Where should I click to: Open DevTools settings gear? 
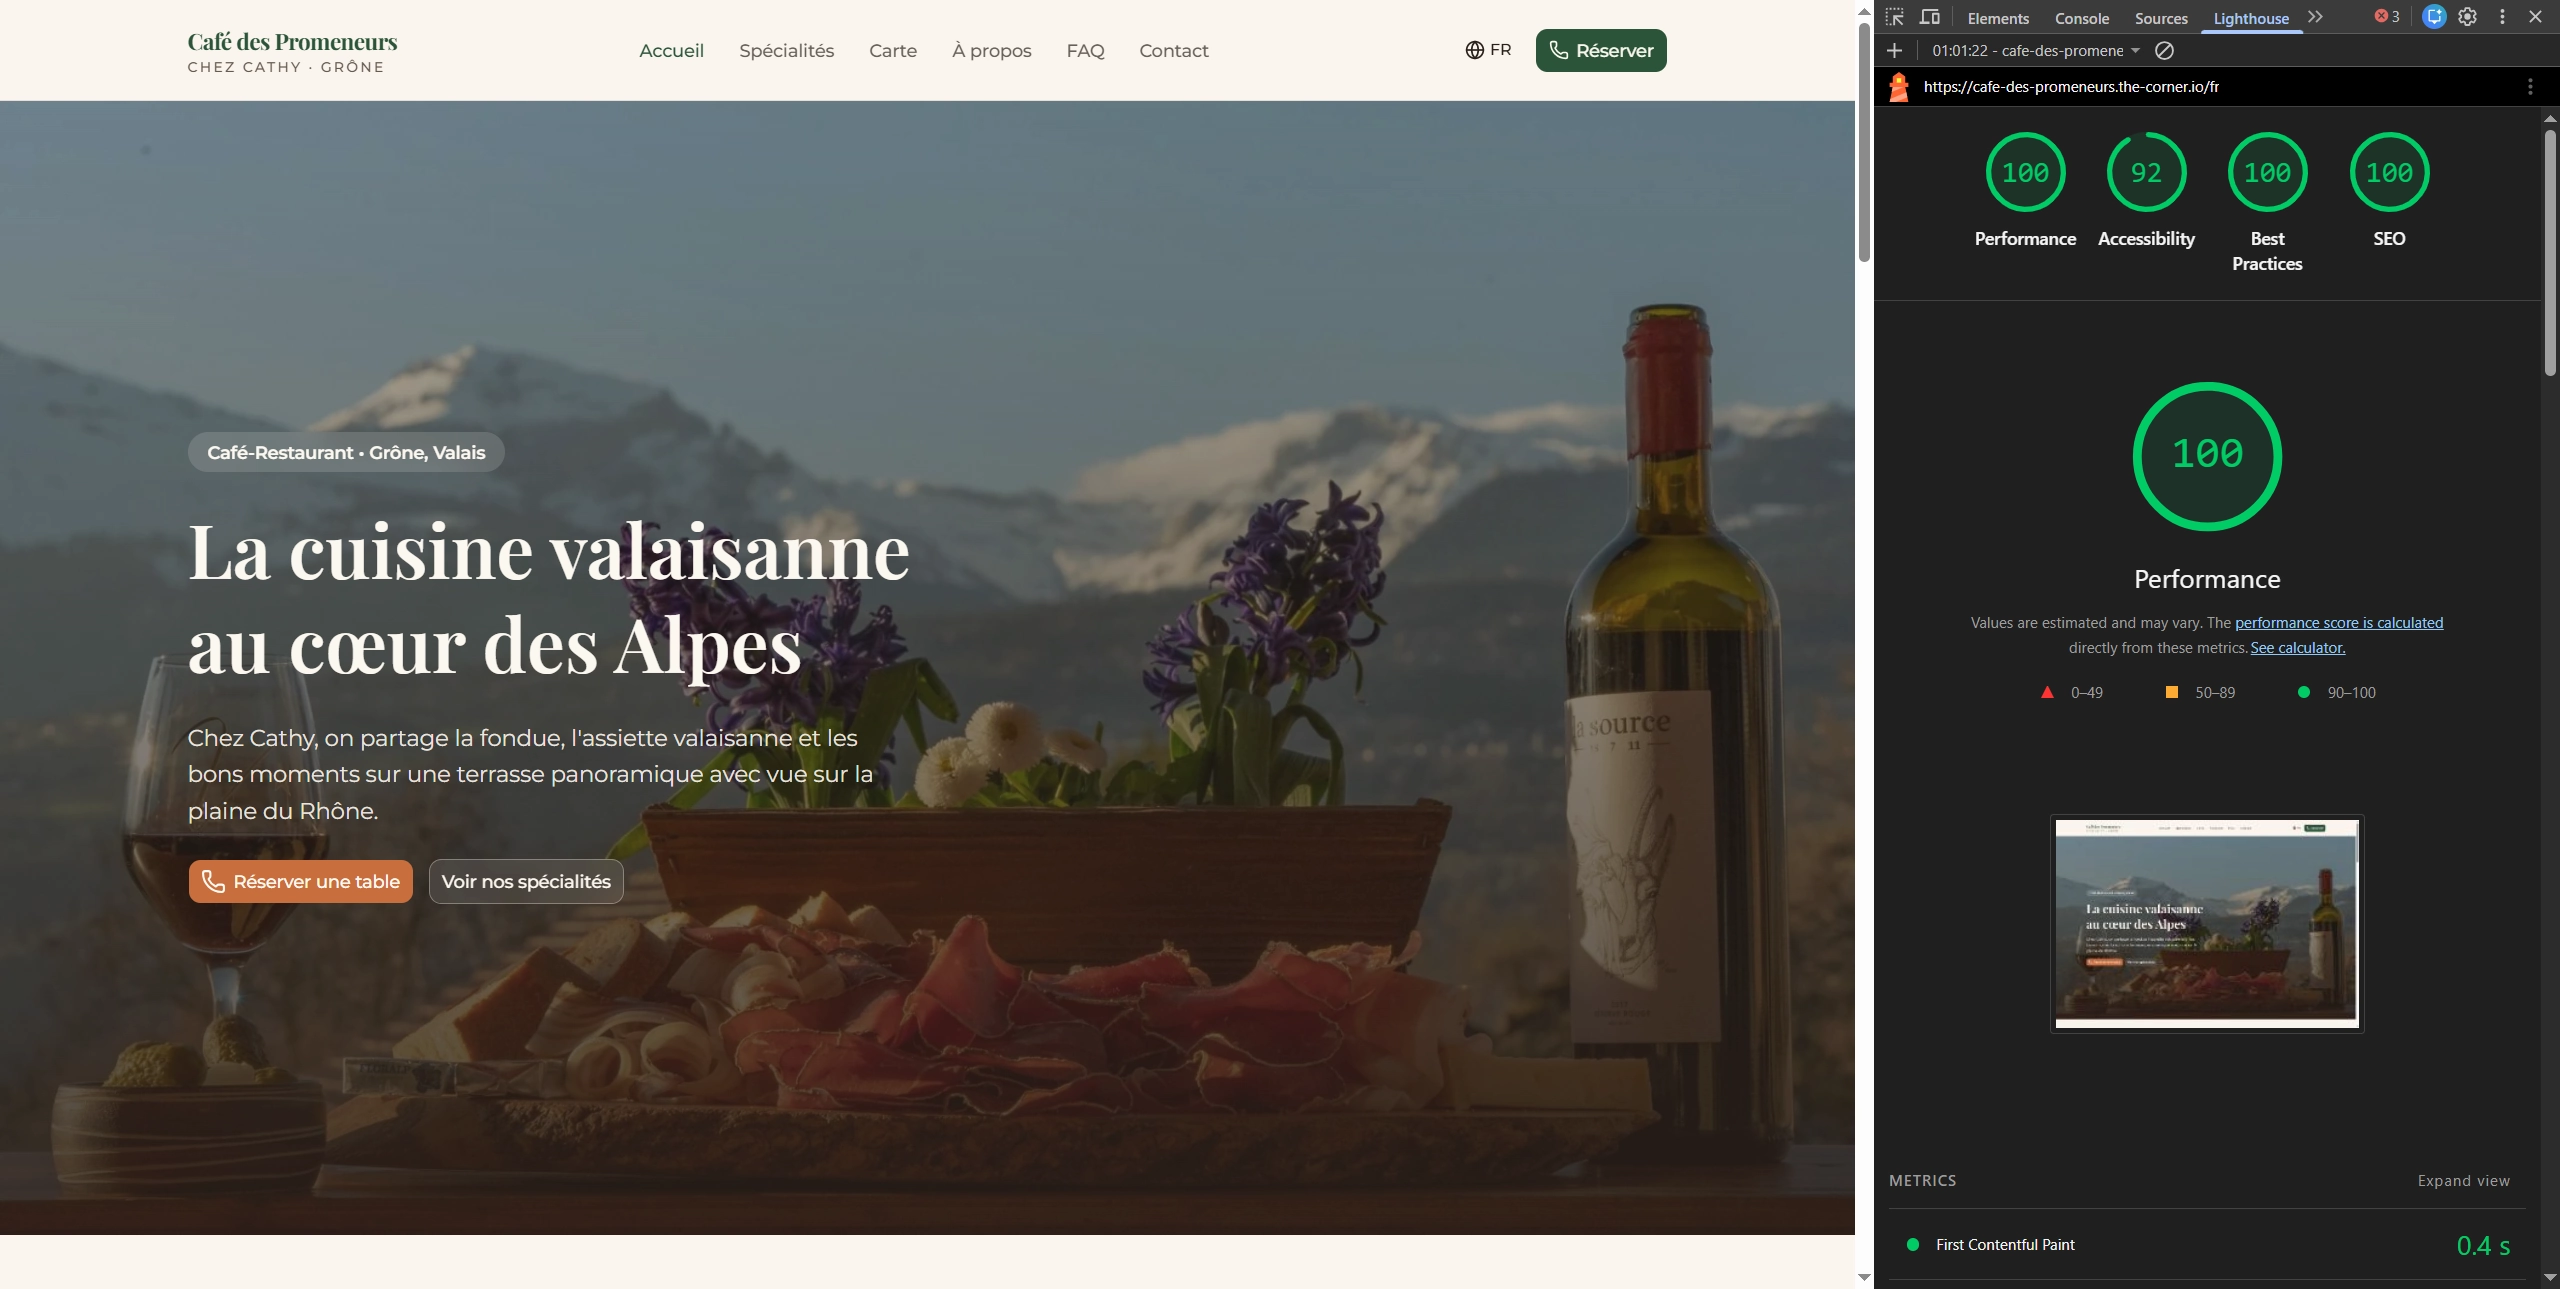(x=2468, y=17)
